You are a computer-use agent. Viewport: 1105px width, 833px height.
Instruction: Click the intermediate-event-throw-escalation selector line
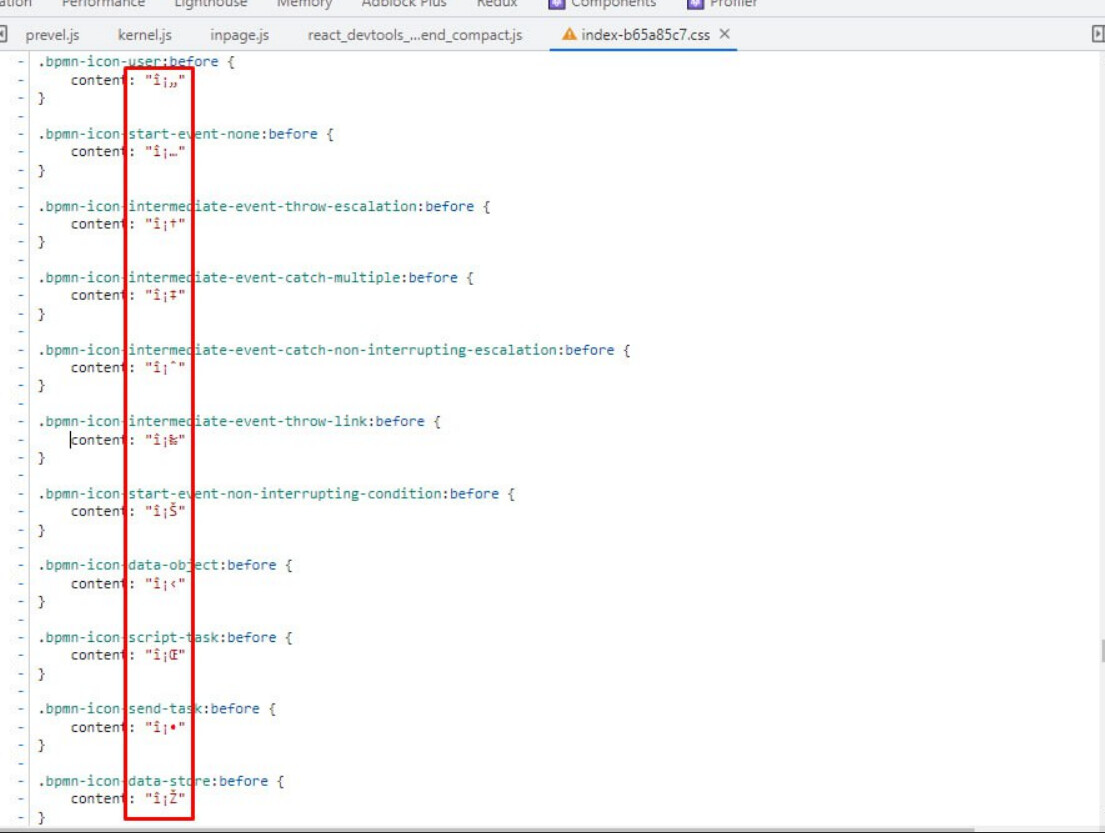coord(264,206)
